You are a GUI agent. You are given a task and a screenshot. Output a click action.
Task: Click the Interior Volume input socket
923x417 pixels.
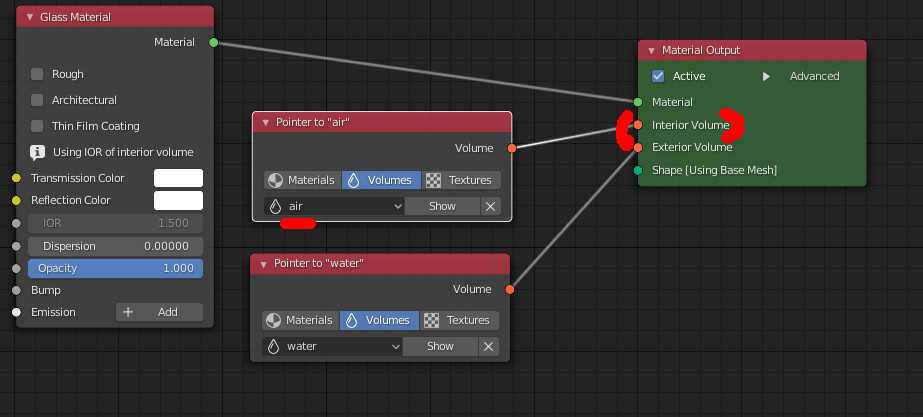click(x=638, y=125)
